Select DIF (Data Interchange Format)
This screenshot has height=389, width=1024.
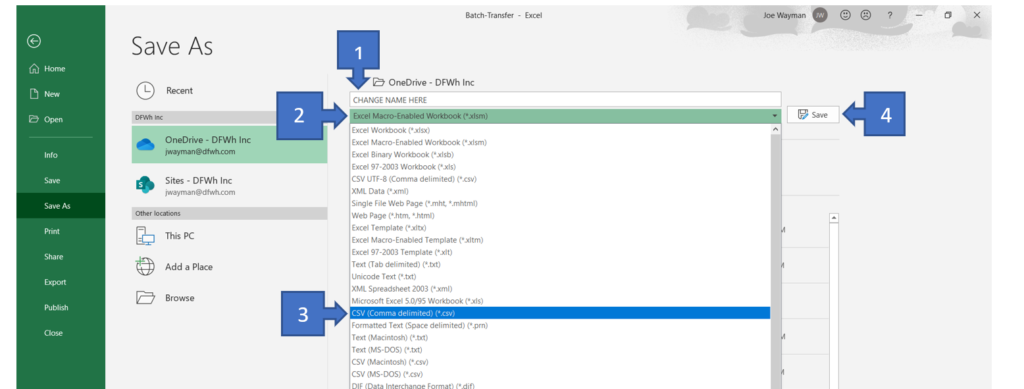tap(560, 386)
